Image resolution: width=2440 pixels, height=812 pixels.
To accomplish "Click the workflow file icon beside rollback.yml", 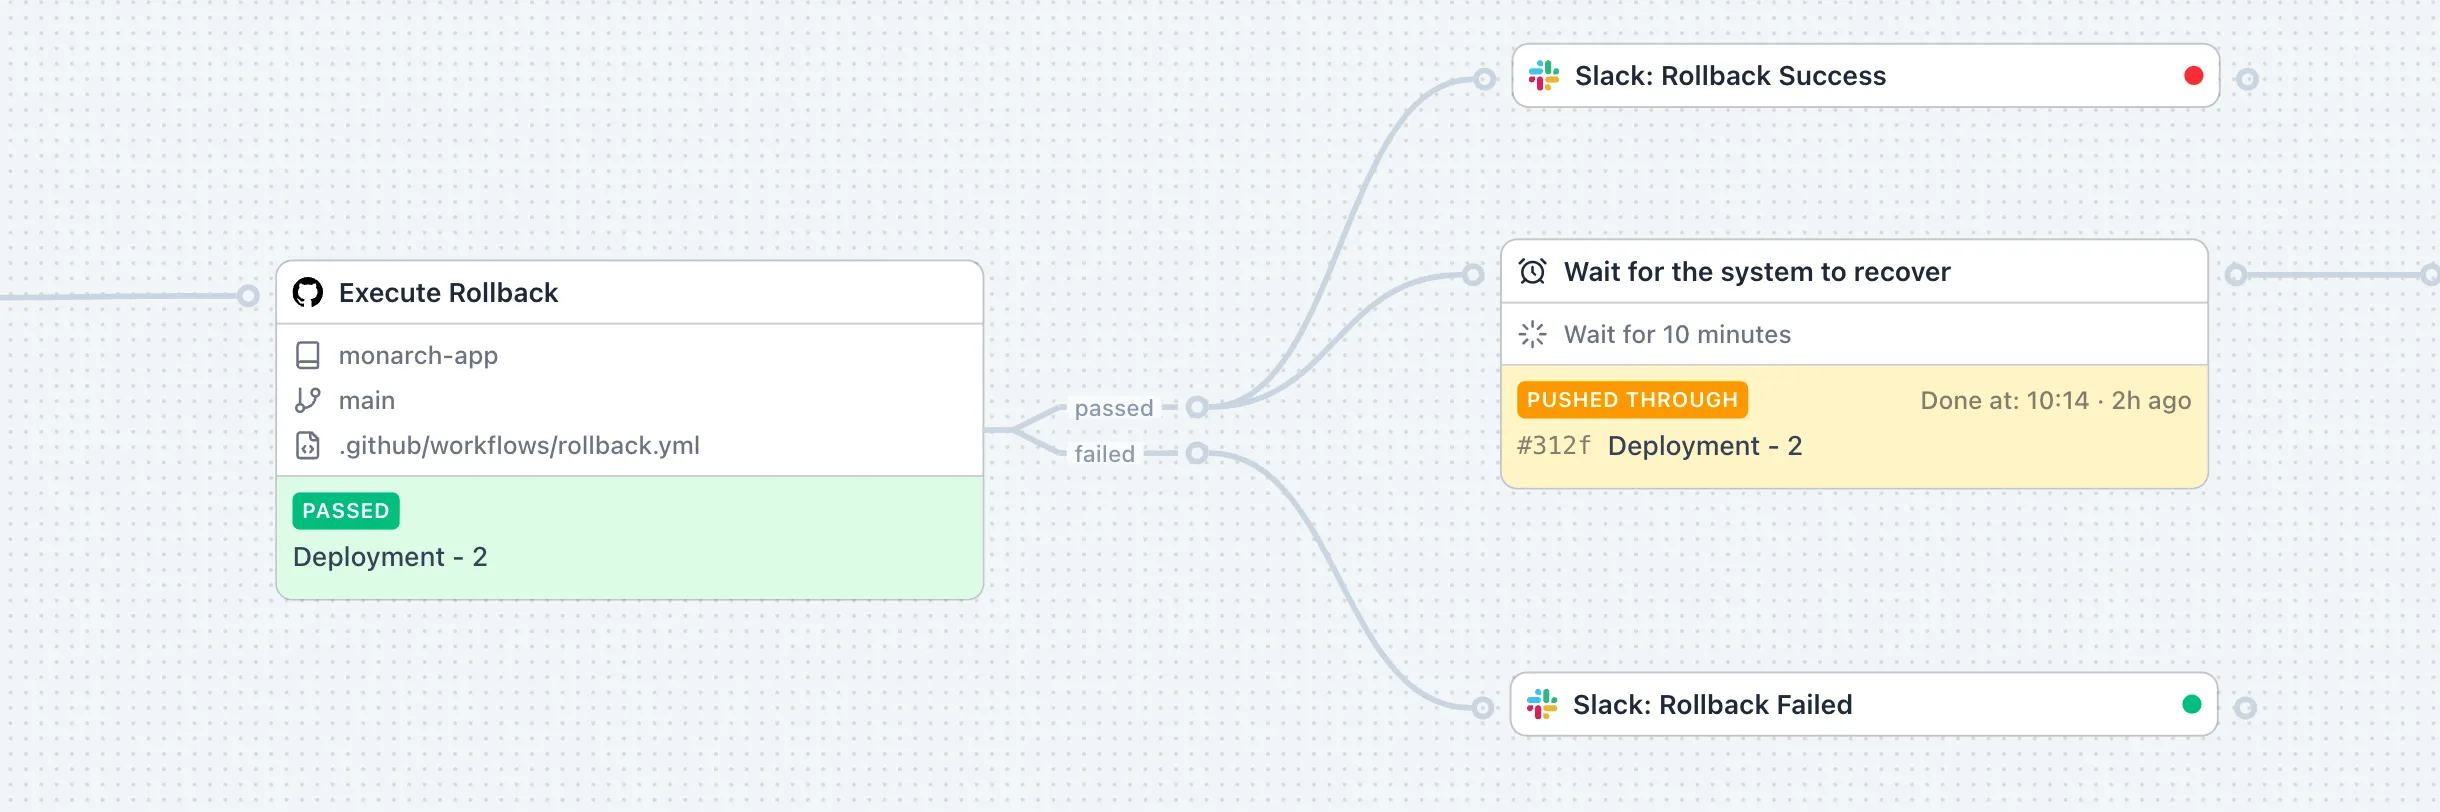I will [308, 445].
